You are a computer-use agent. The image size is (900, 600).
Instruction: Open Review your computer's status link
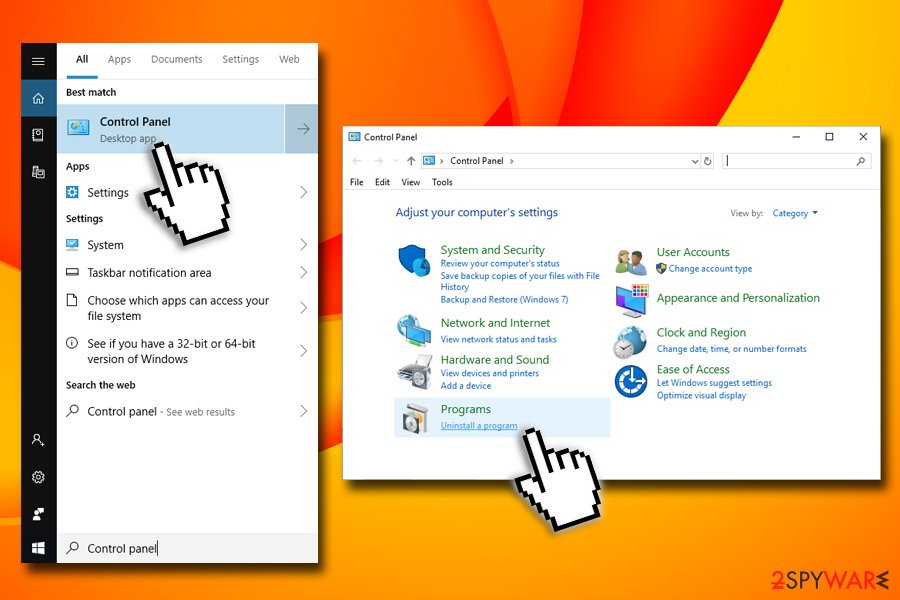click(500, 264)
